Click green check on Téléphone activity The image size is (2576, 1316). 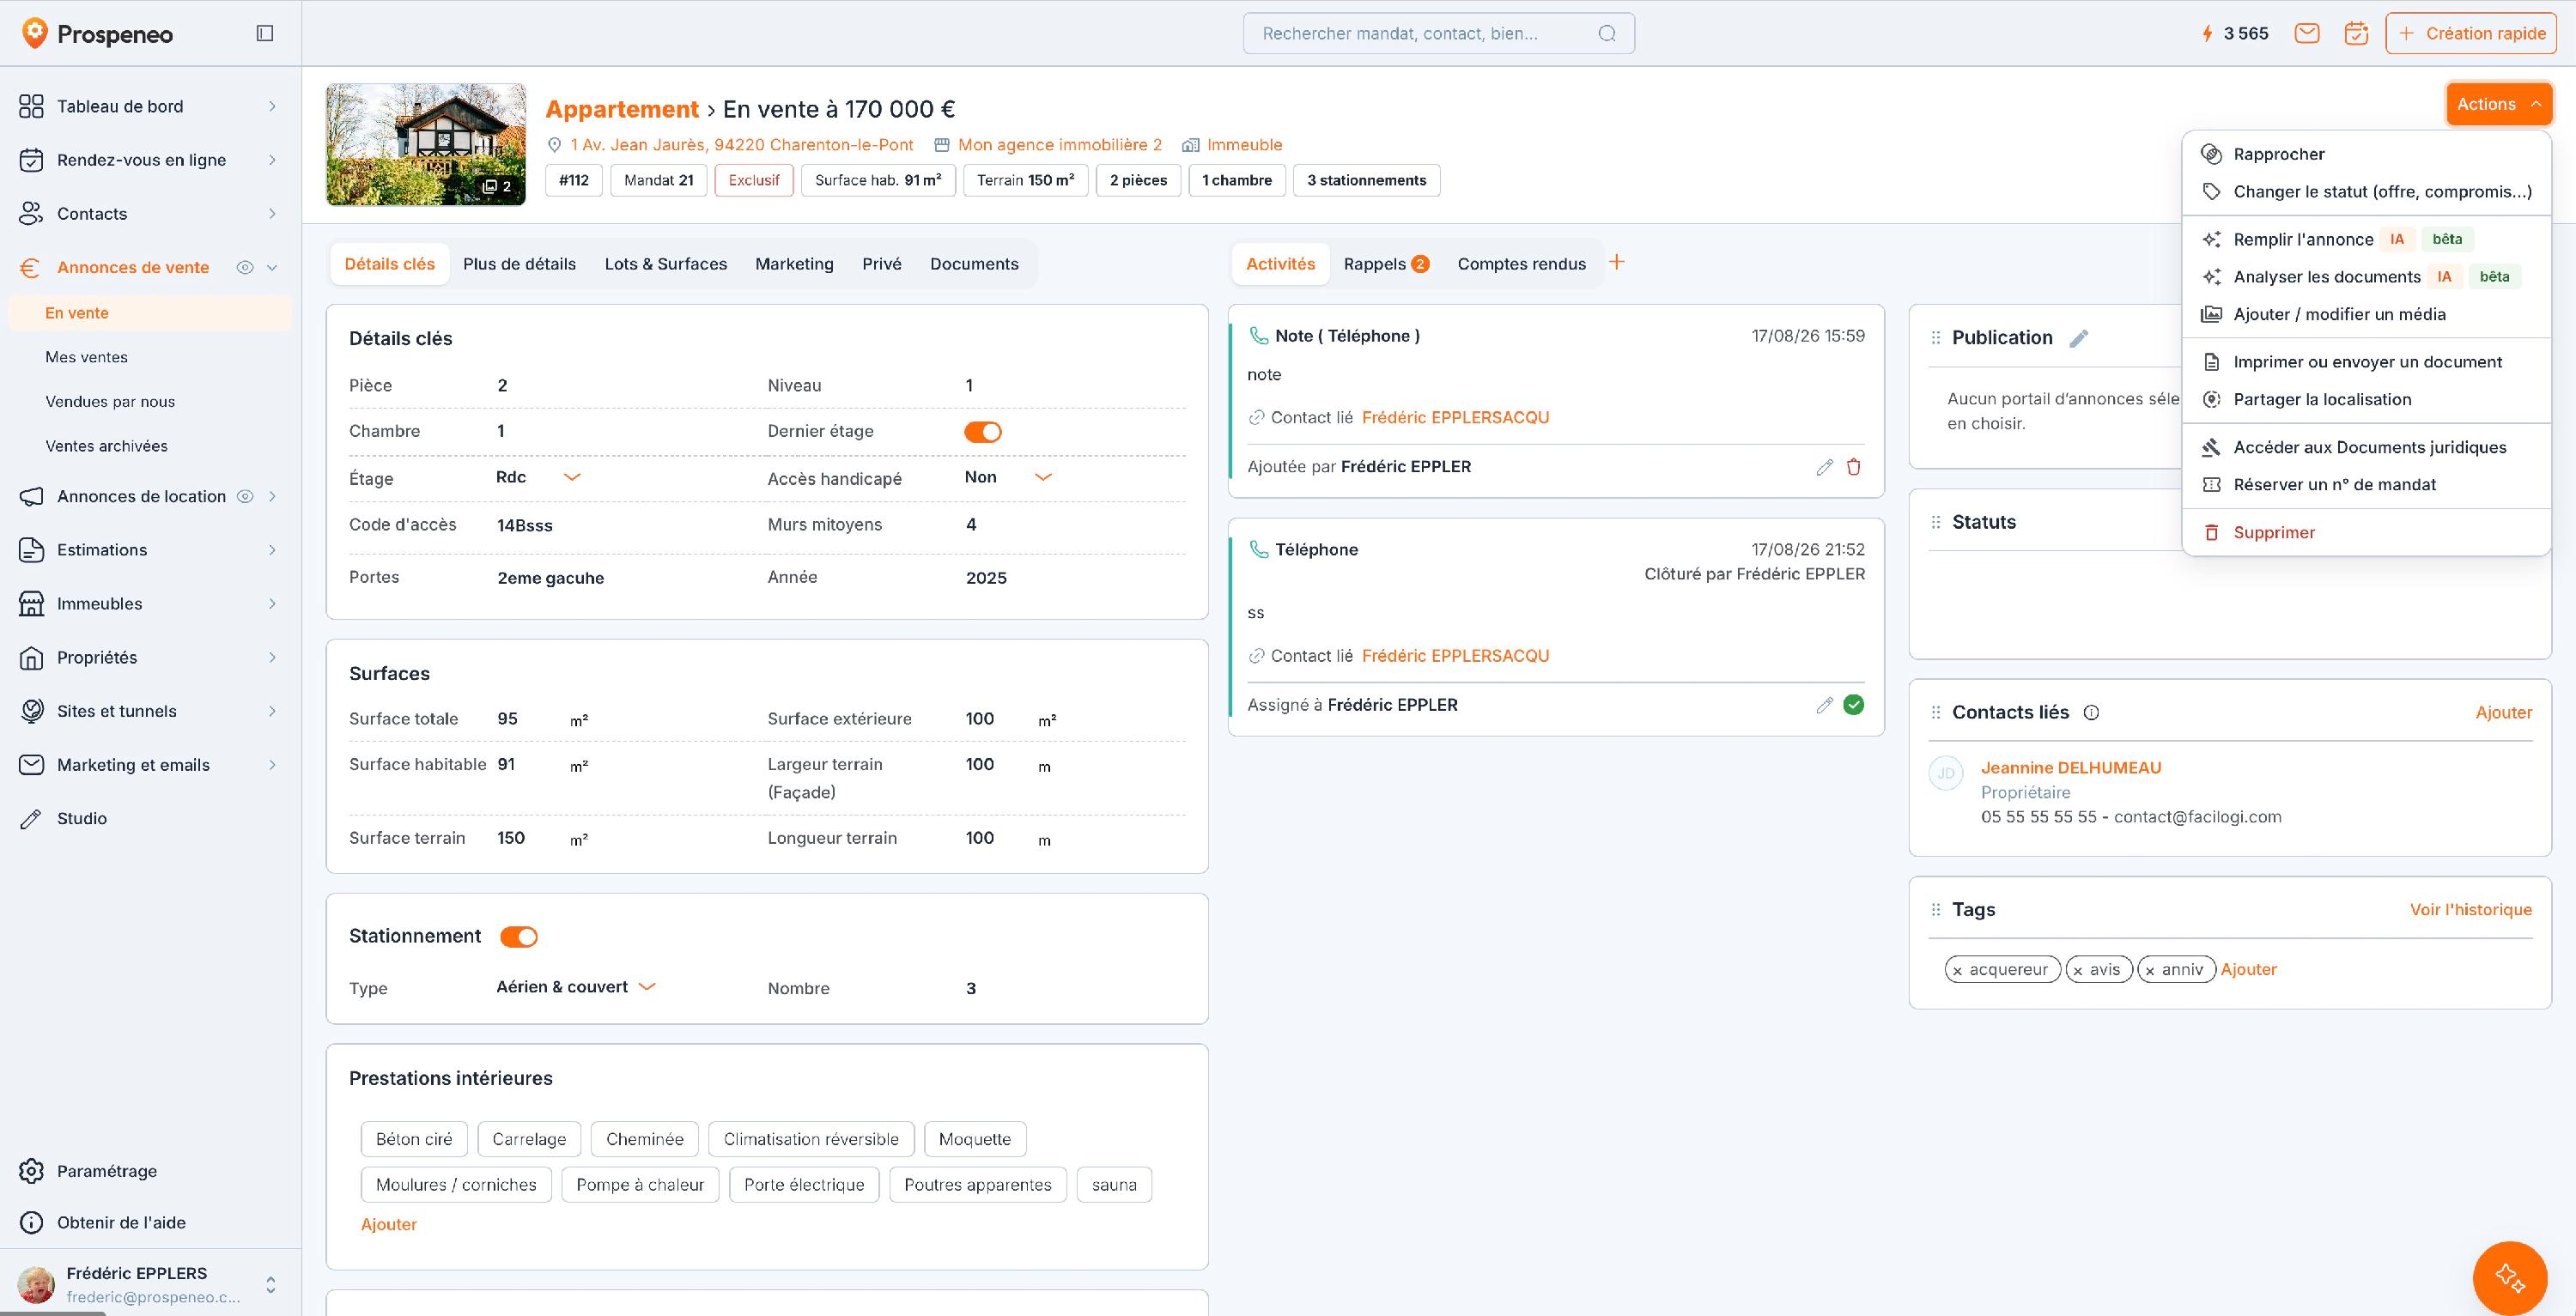[1854, 705]
